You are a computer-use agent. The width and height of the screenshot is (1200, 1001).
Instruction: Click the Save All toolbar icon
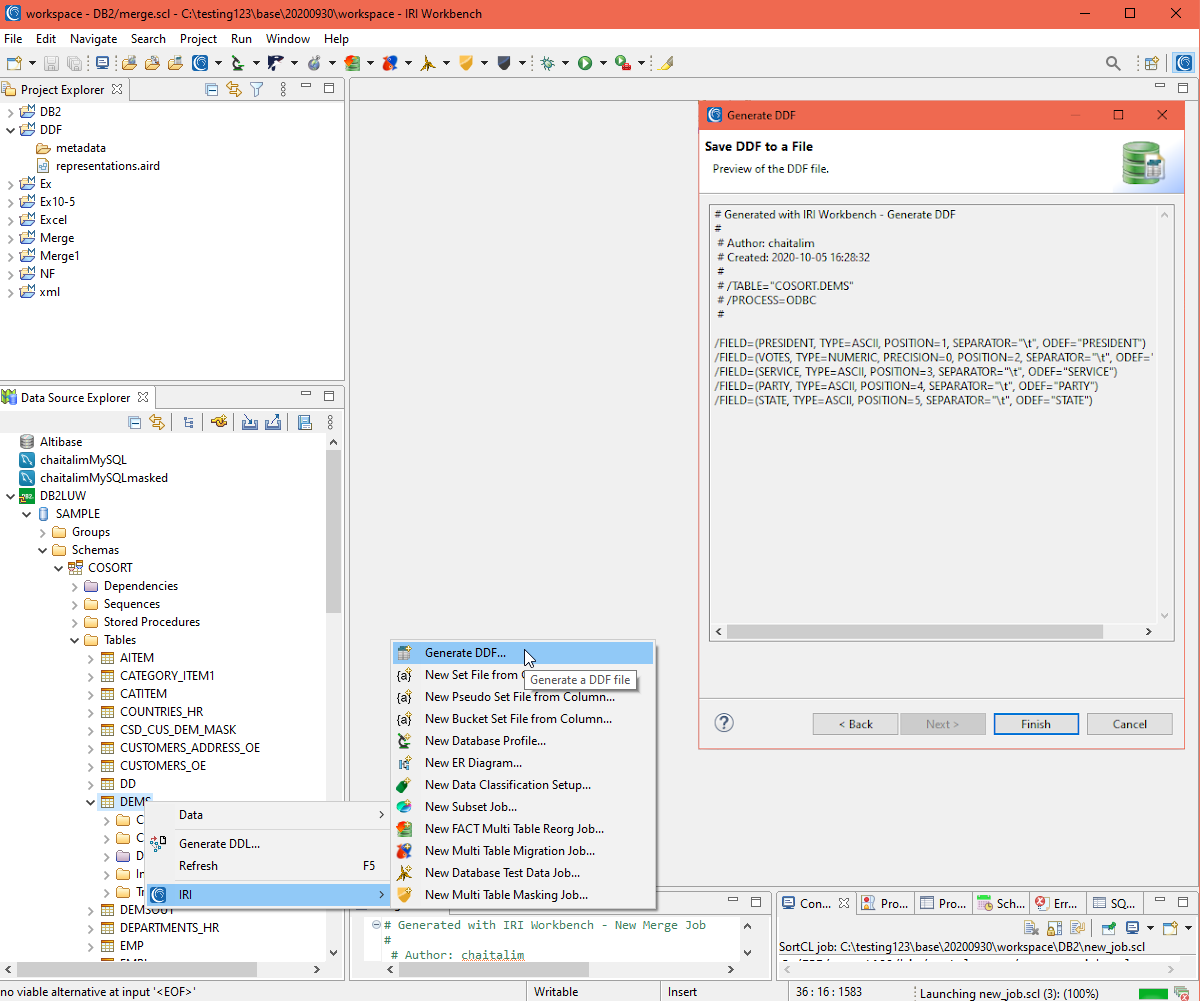tap(75, 63)
